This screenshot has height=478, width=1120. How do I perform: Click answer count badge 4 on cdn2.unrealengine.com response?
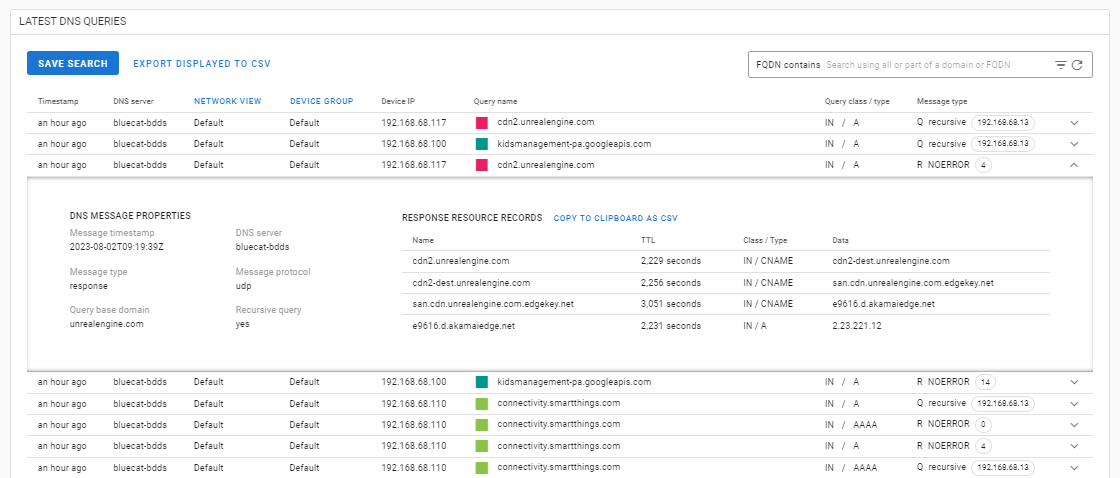[983, 165]
